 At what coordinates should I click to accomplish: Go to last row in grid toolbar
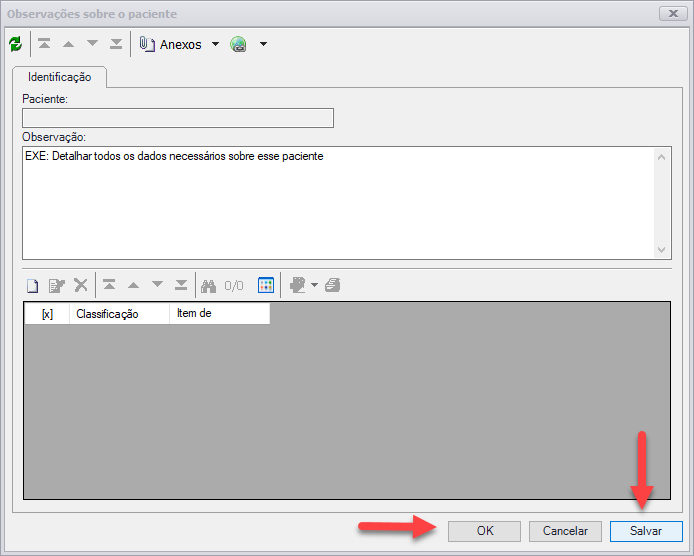coord(181,285)
